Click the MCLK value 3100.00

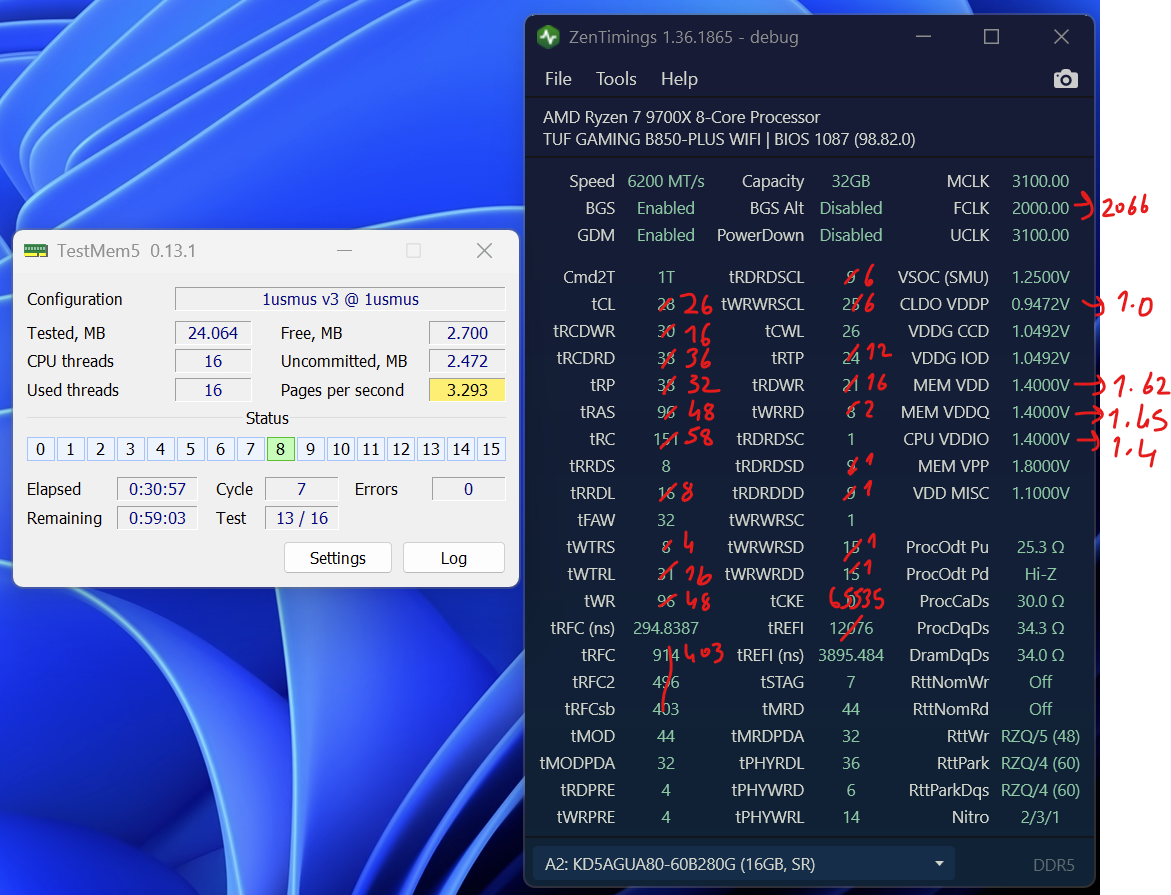[x=1040, y=182]
